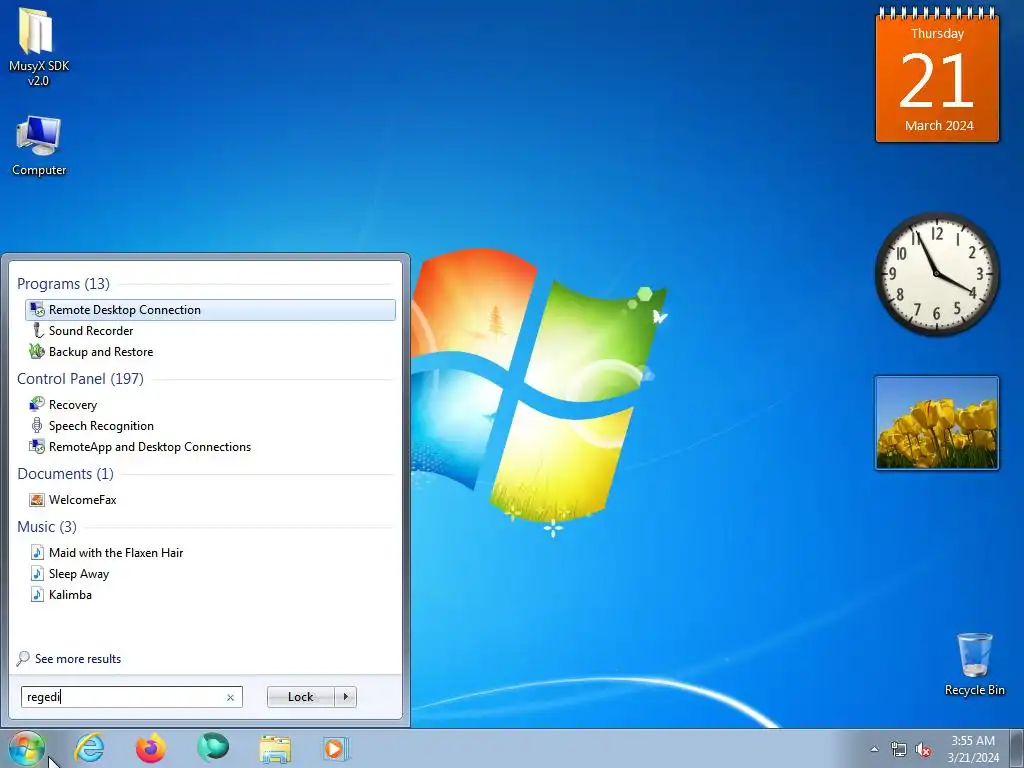
Task: Open MusyX SDK v2.0 desktop folder
Action: pos(39,46)
